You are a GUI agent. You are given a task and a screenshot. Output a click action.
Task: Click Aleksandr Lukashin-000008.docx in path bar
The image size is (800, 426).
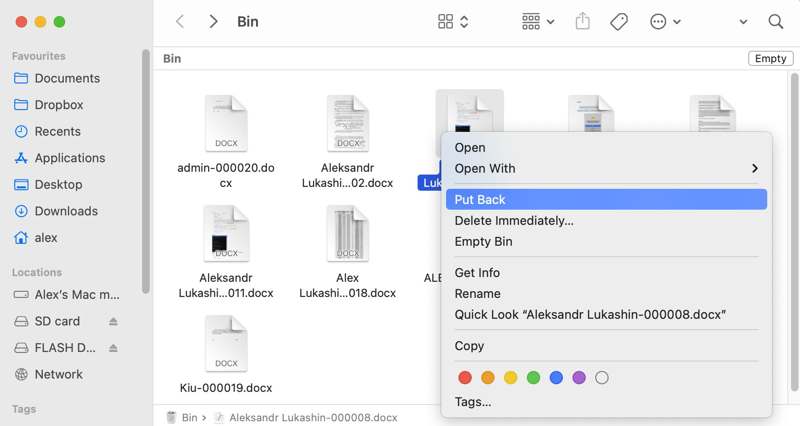(x=306, y=417)
